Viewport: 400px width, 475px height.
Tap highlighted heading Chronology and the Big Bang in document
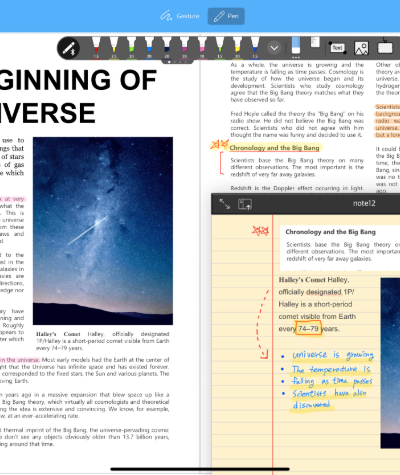point(274,148)
